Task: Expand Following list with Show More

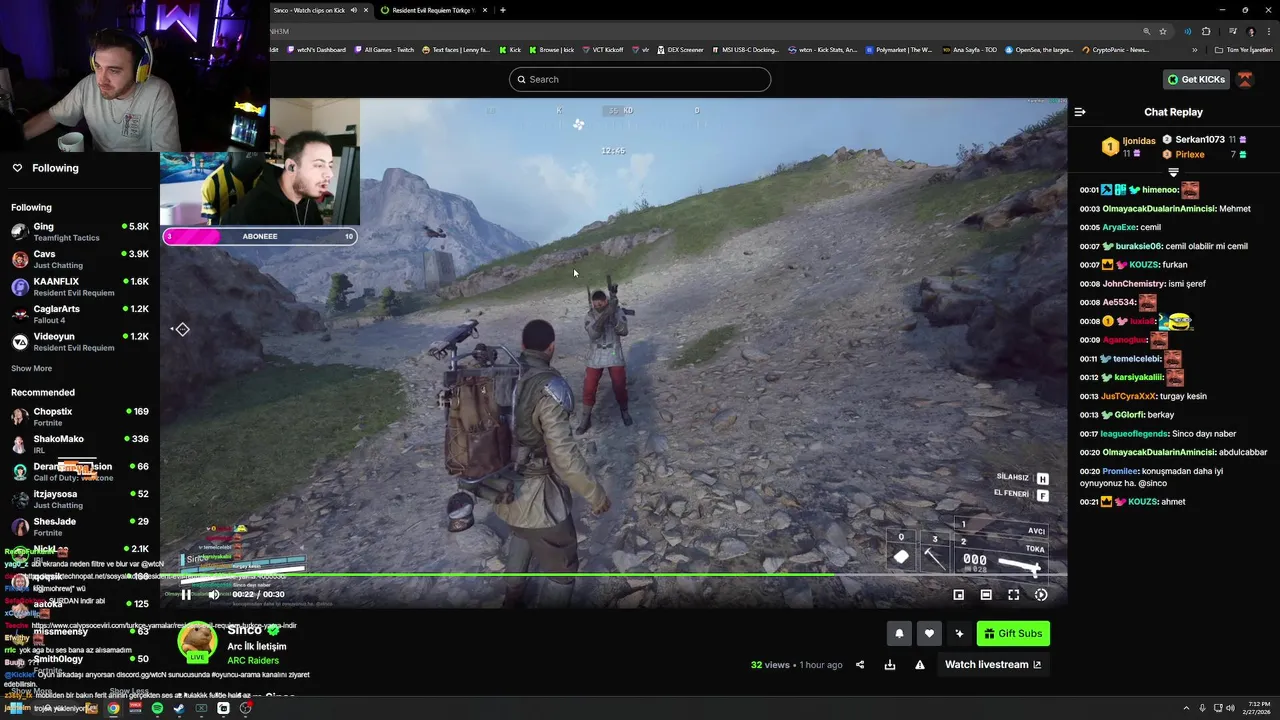Action: [31, 369]
